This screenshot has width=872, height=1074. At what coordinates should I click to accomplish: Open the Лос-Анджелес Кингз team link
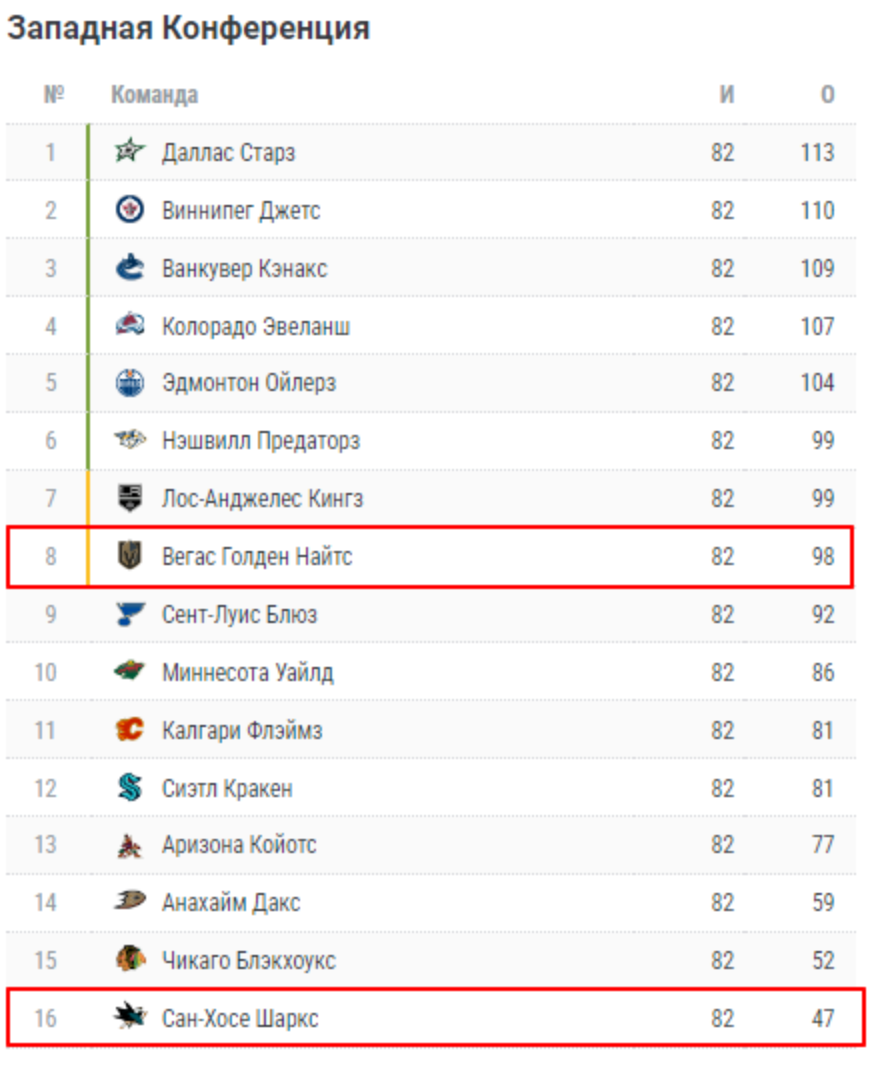[x=262, y=498]
